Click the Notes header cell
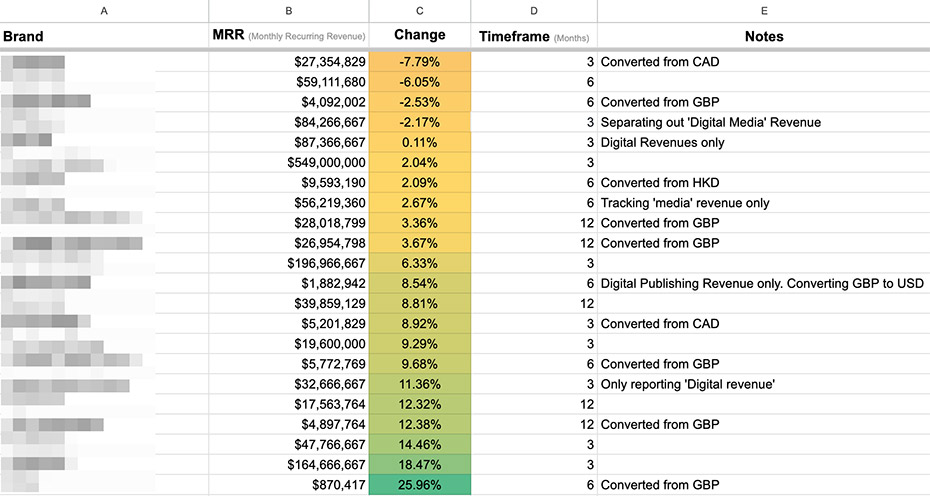This screenshot has height=496, width=930. 764,36
